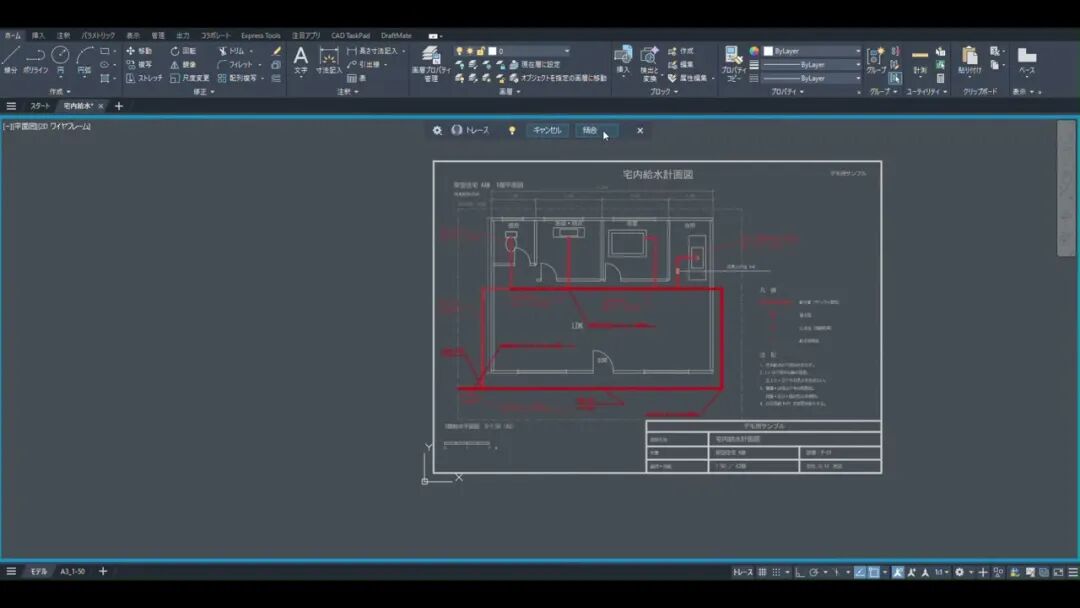Screen dimensions: 1080x608
Task: Open Layer Properties Manager (画層プロパティ管理)
Action: (430, 64)
